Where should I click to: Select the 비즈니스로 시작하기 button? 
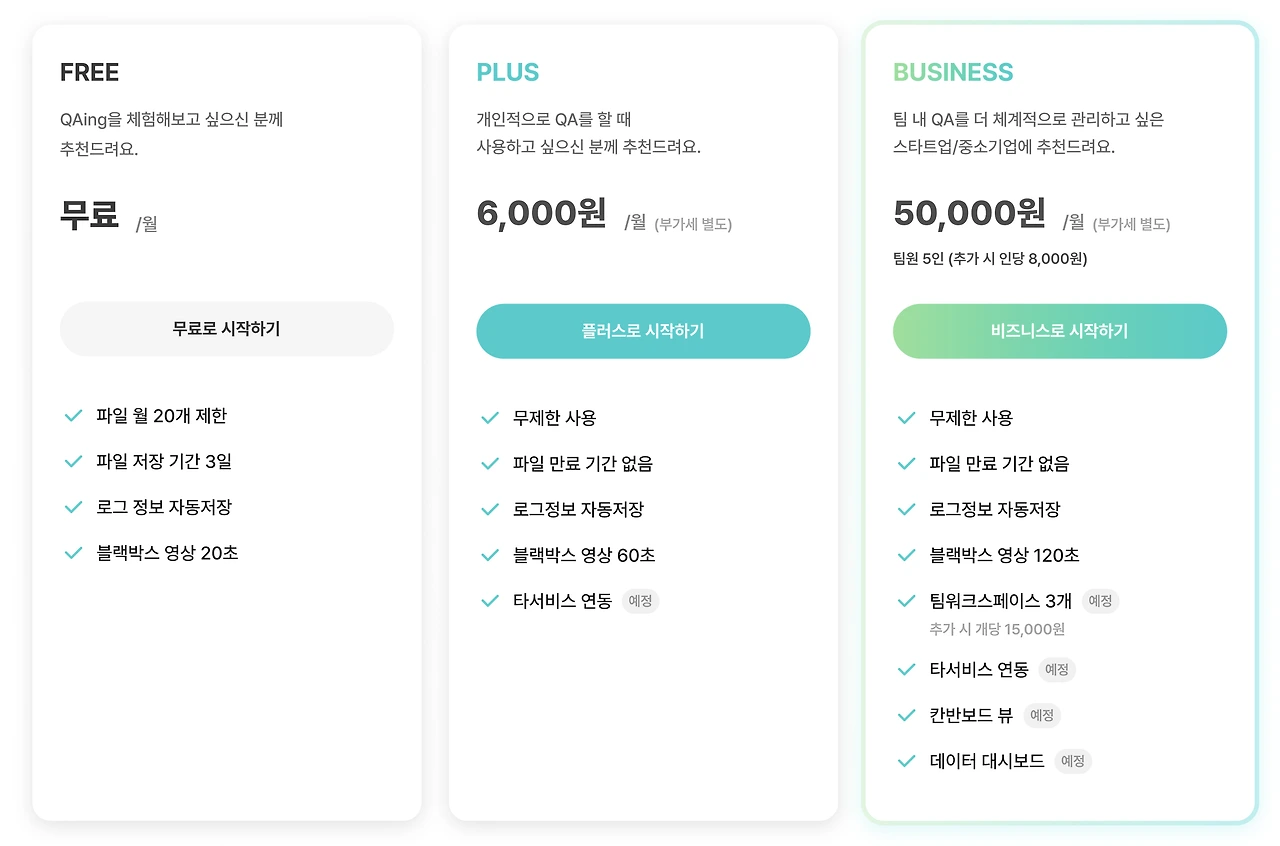1060,331
